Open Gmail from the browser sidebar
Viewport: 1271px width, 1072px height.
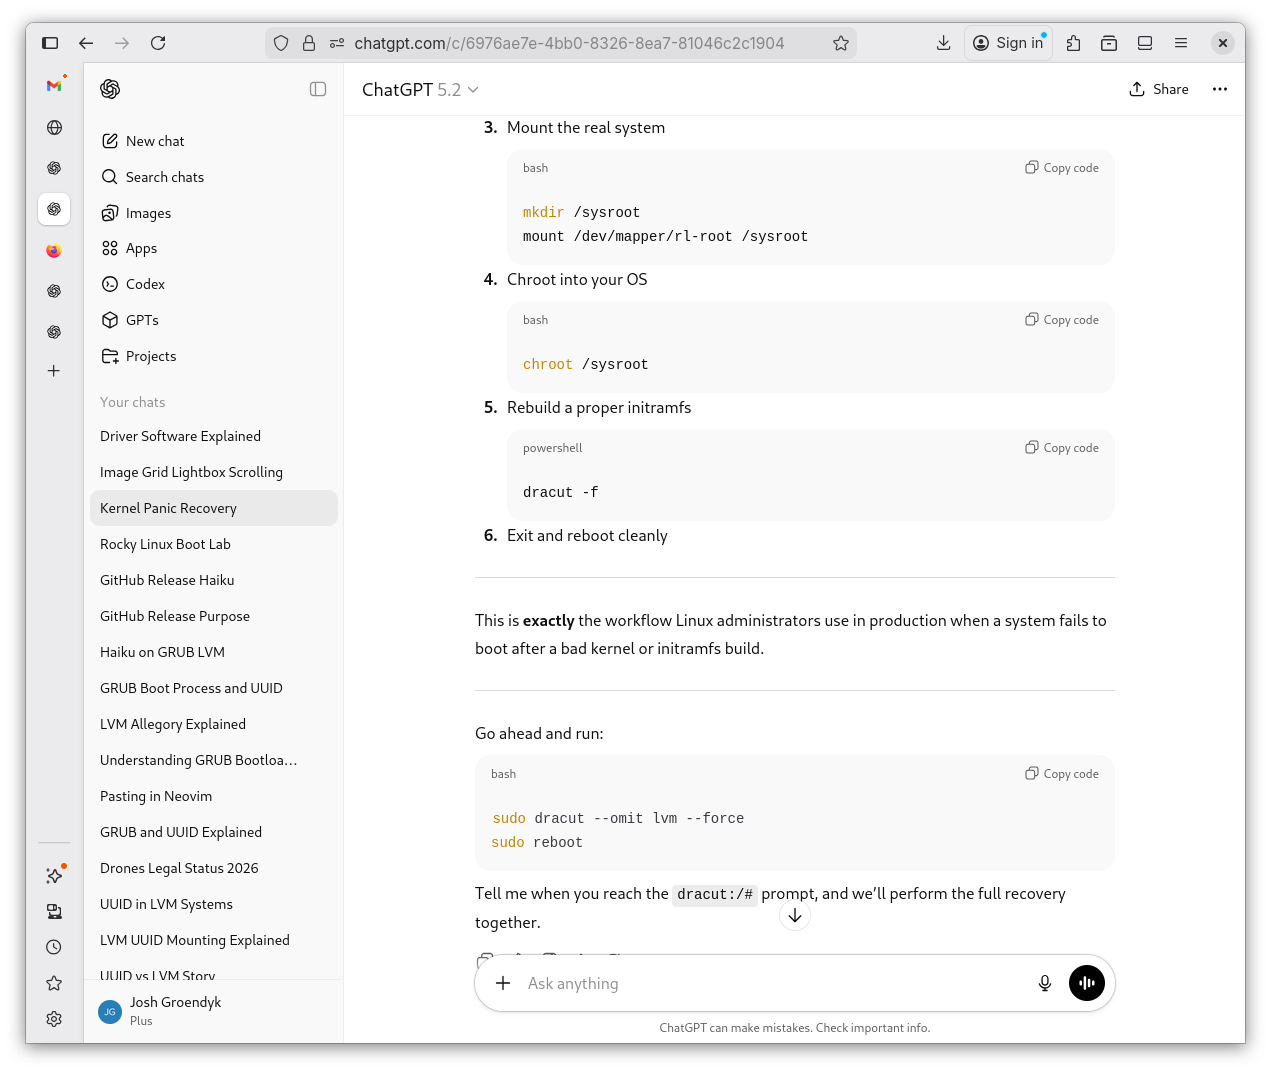click(54, 86)
